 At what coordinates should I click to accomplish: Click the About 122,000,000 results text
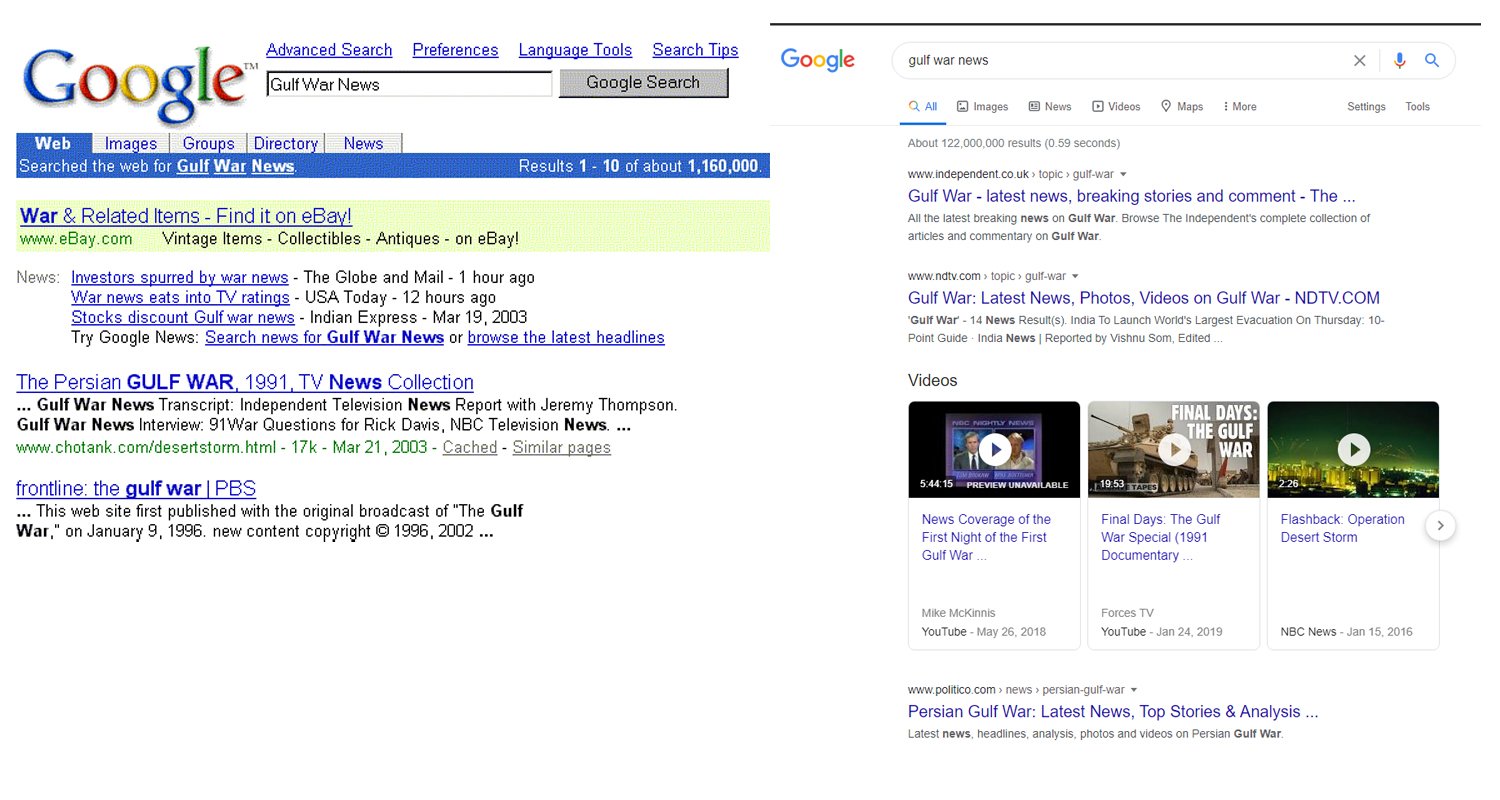tap(1014, 143)
